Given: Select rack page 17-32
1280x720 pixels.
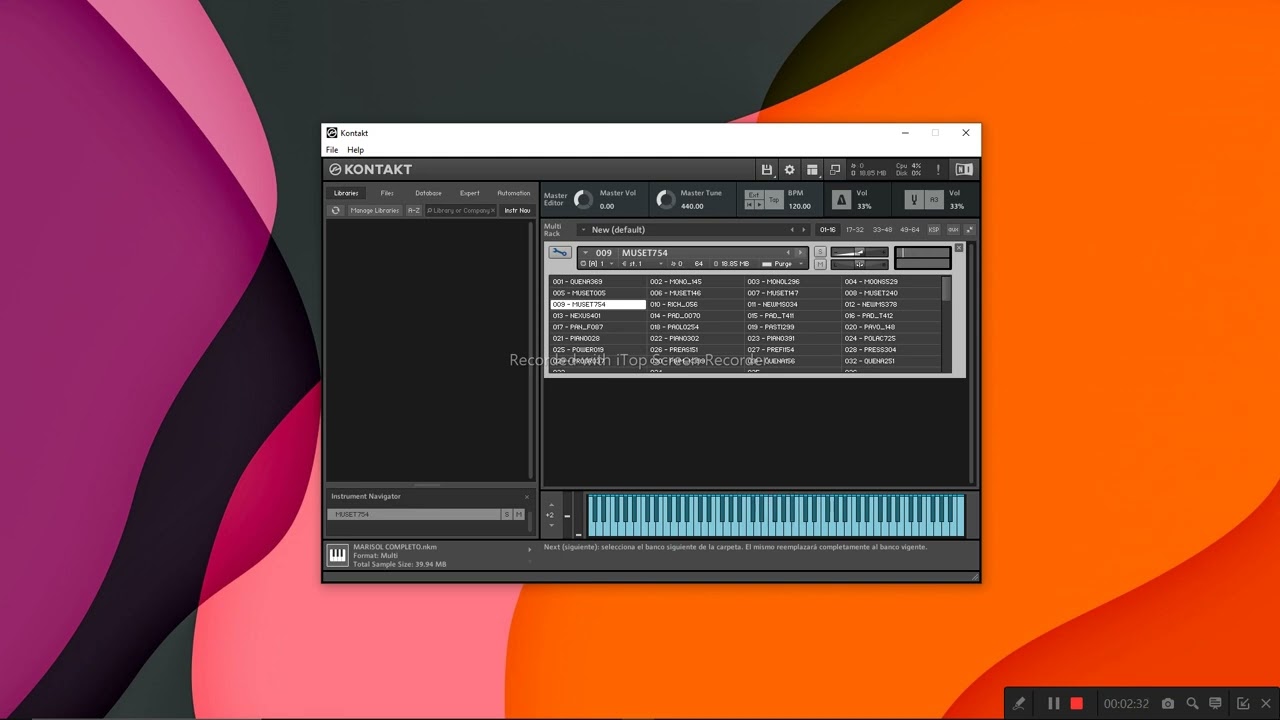Looking at the screenshot, I should coord(855,230).
